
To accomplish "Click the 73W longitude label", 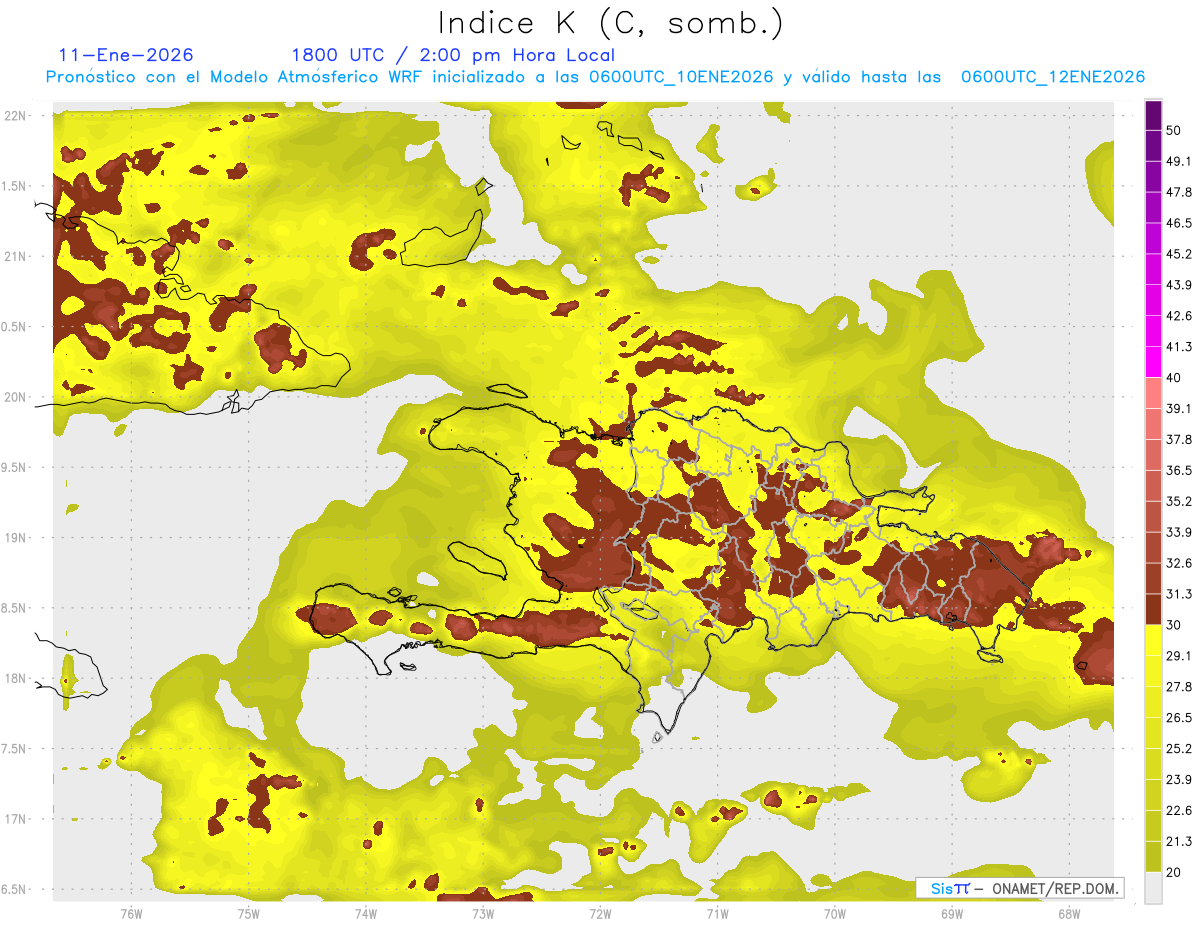I will [x=483, y=913].
